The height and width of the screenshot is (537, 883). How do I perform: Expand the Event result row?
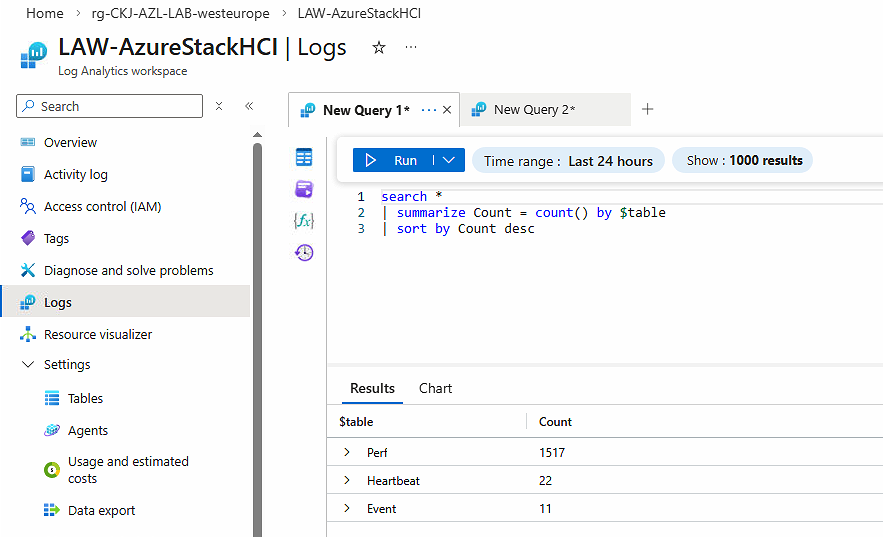point(347,509)
